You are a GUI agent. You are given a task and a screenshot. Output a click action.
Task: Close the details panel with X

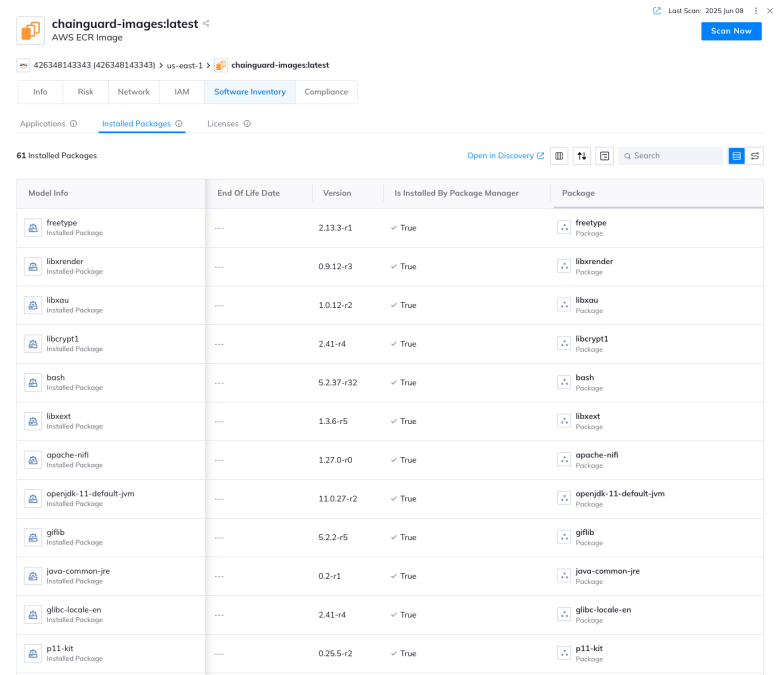coord(770,10)
